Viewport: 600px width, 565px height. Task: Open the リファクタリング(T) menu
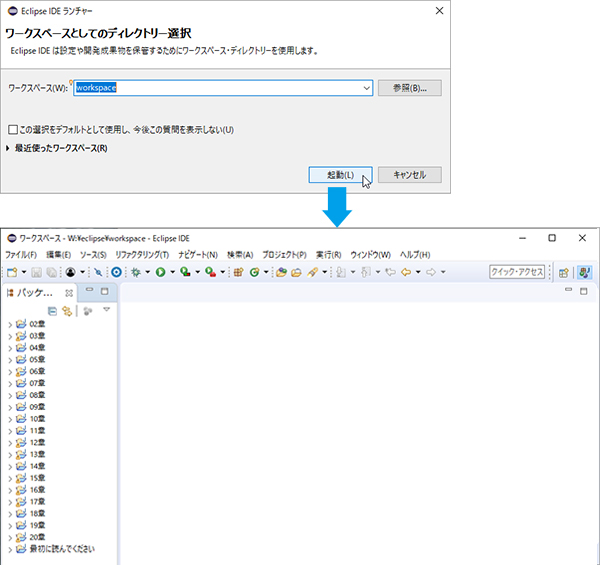coord(142,255)
